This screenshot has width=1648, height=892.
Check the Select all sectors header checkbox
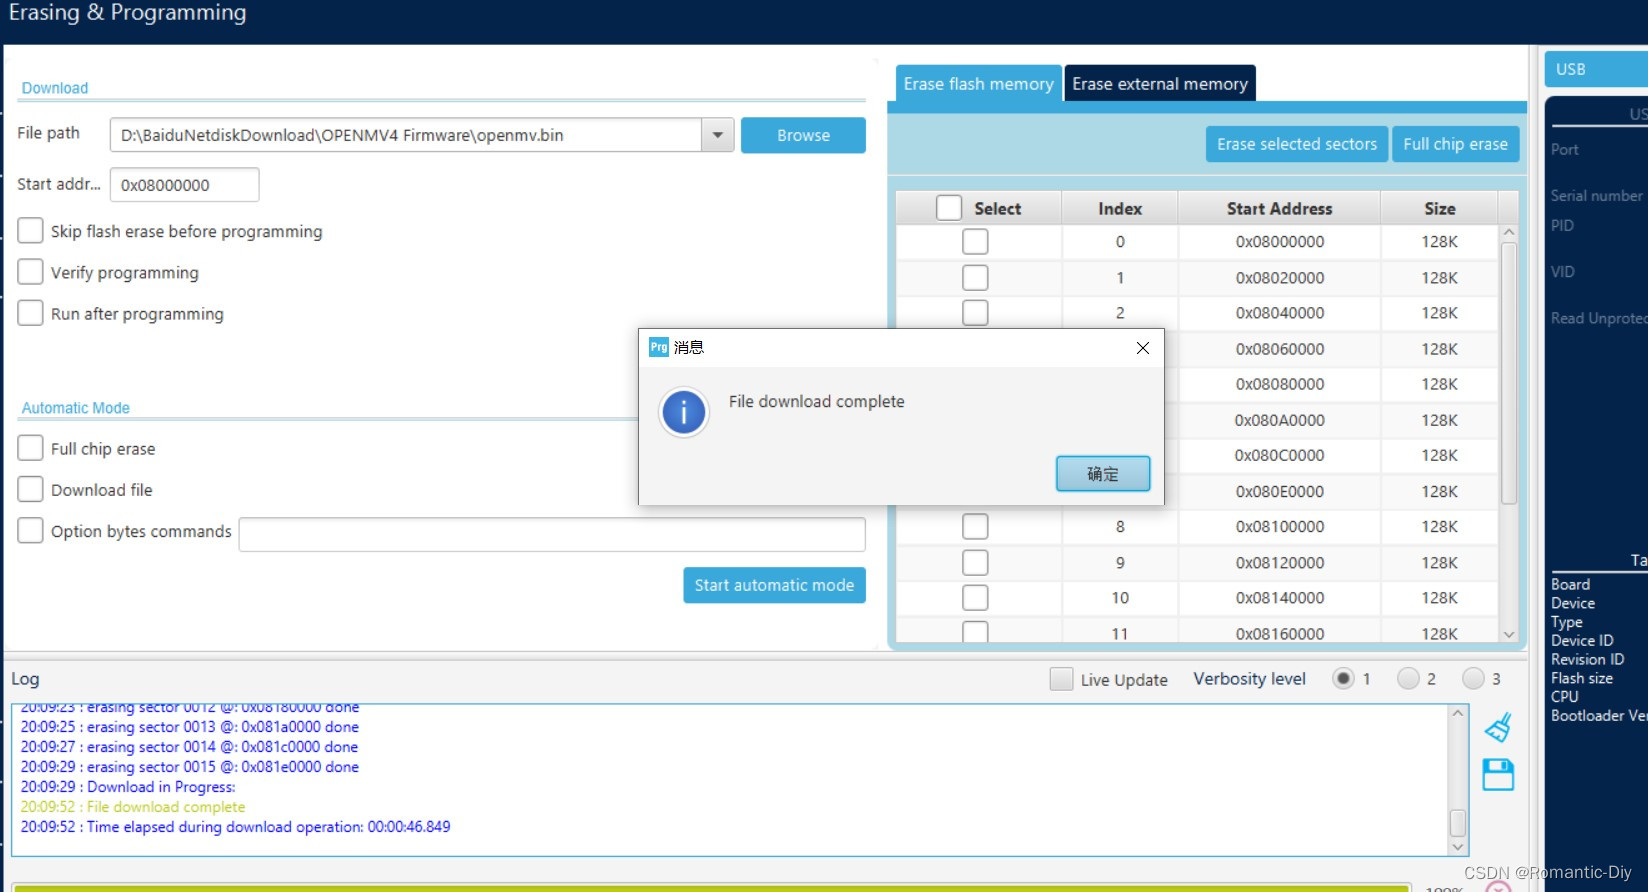(949, 208)
